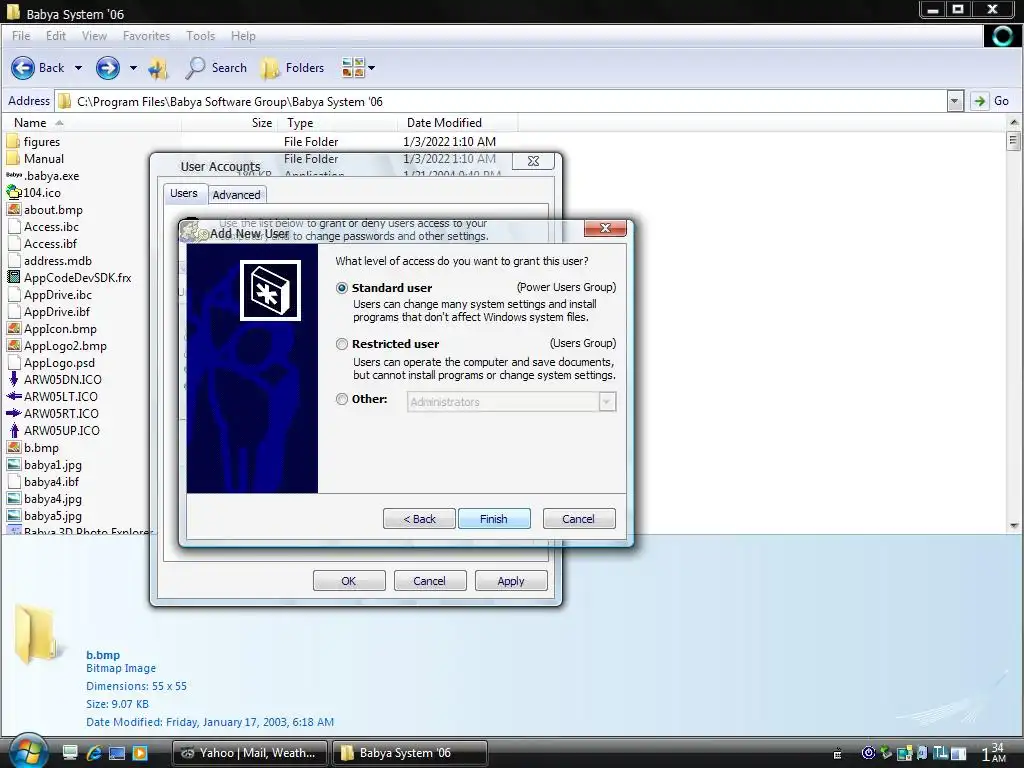
Task: Sort by the Type column header
Action: click(x=338, y=123)
